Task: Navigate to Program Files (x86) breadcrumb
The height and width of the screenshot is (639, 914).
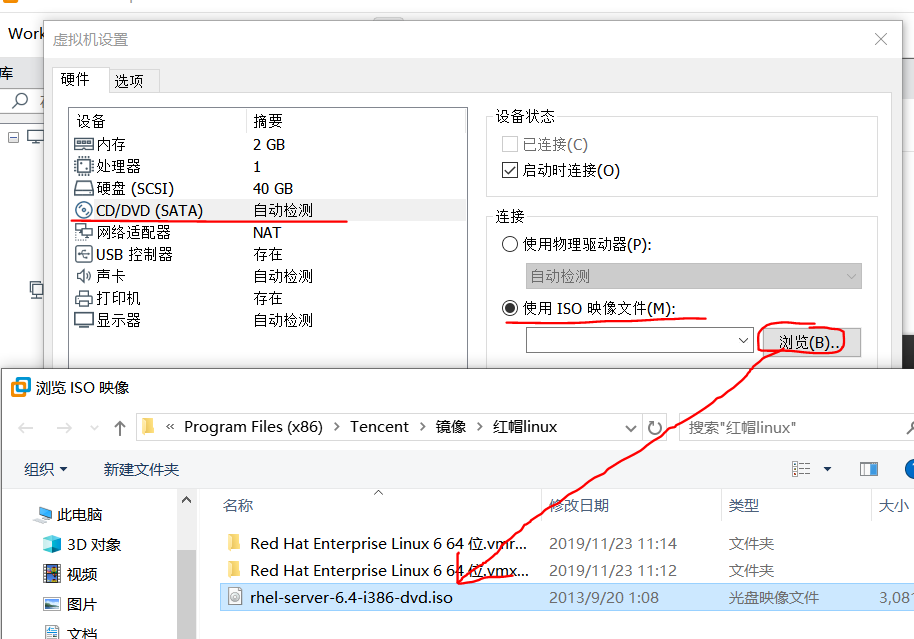Action: (x=254, y=427)
